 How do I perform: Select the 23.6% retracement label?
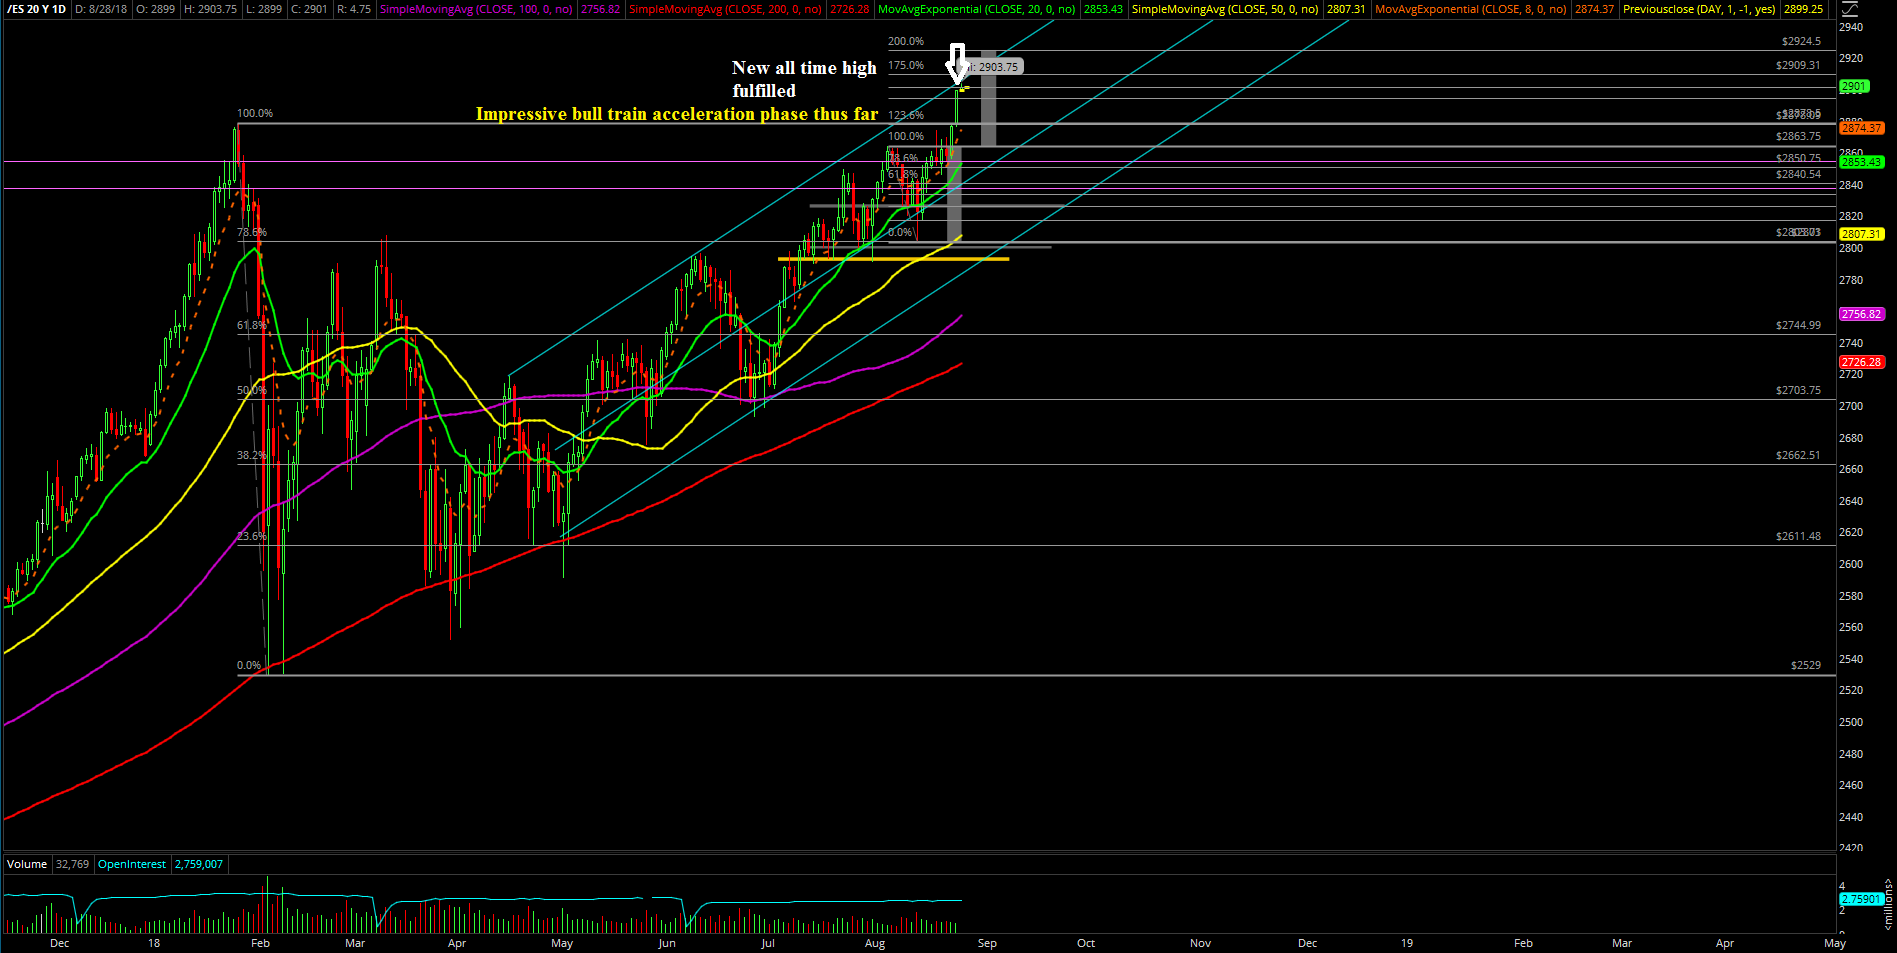pyautogui.click(x=252, y=536)
